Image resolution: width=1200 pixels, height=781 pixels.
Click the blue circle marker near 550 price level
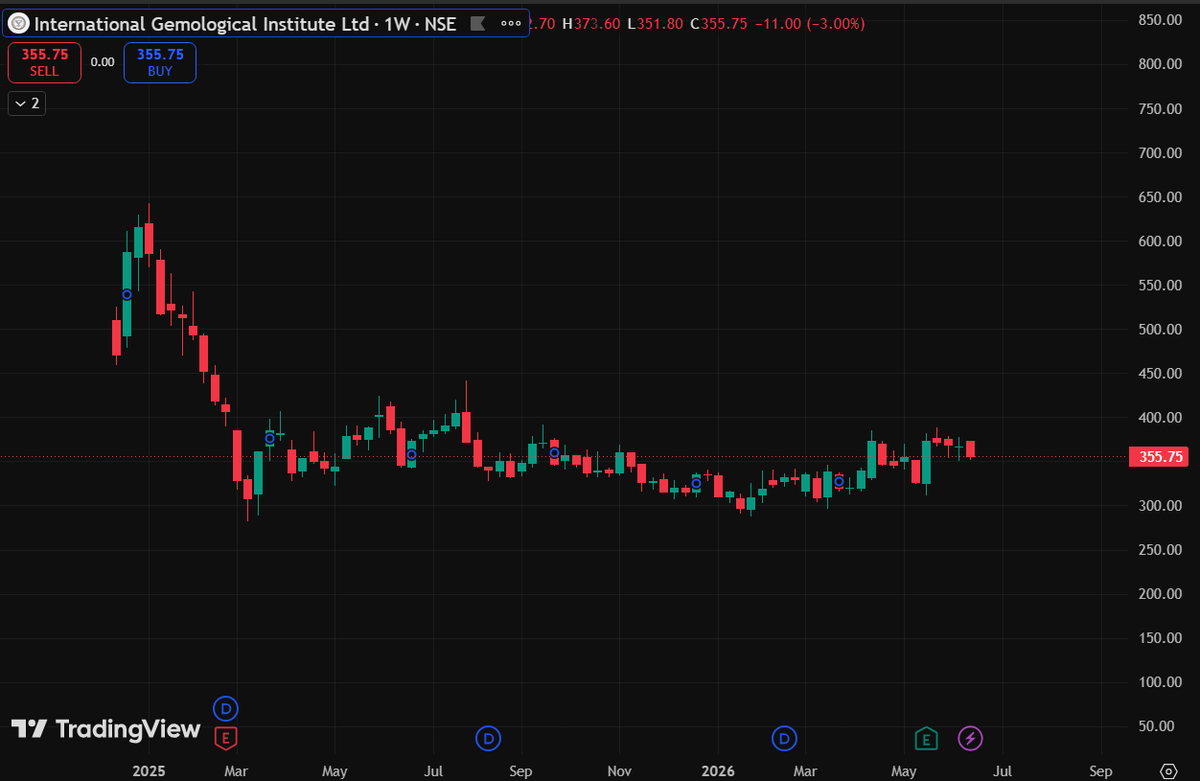(127, 294)
